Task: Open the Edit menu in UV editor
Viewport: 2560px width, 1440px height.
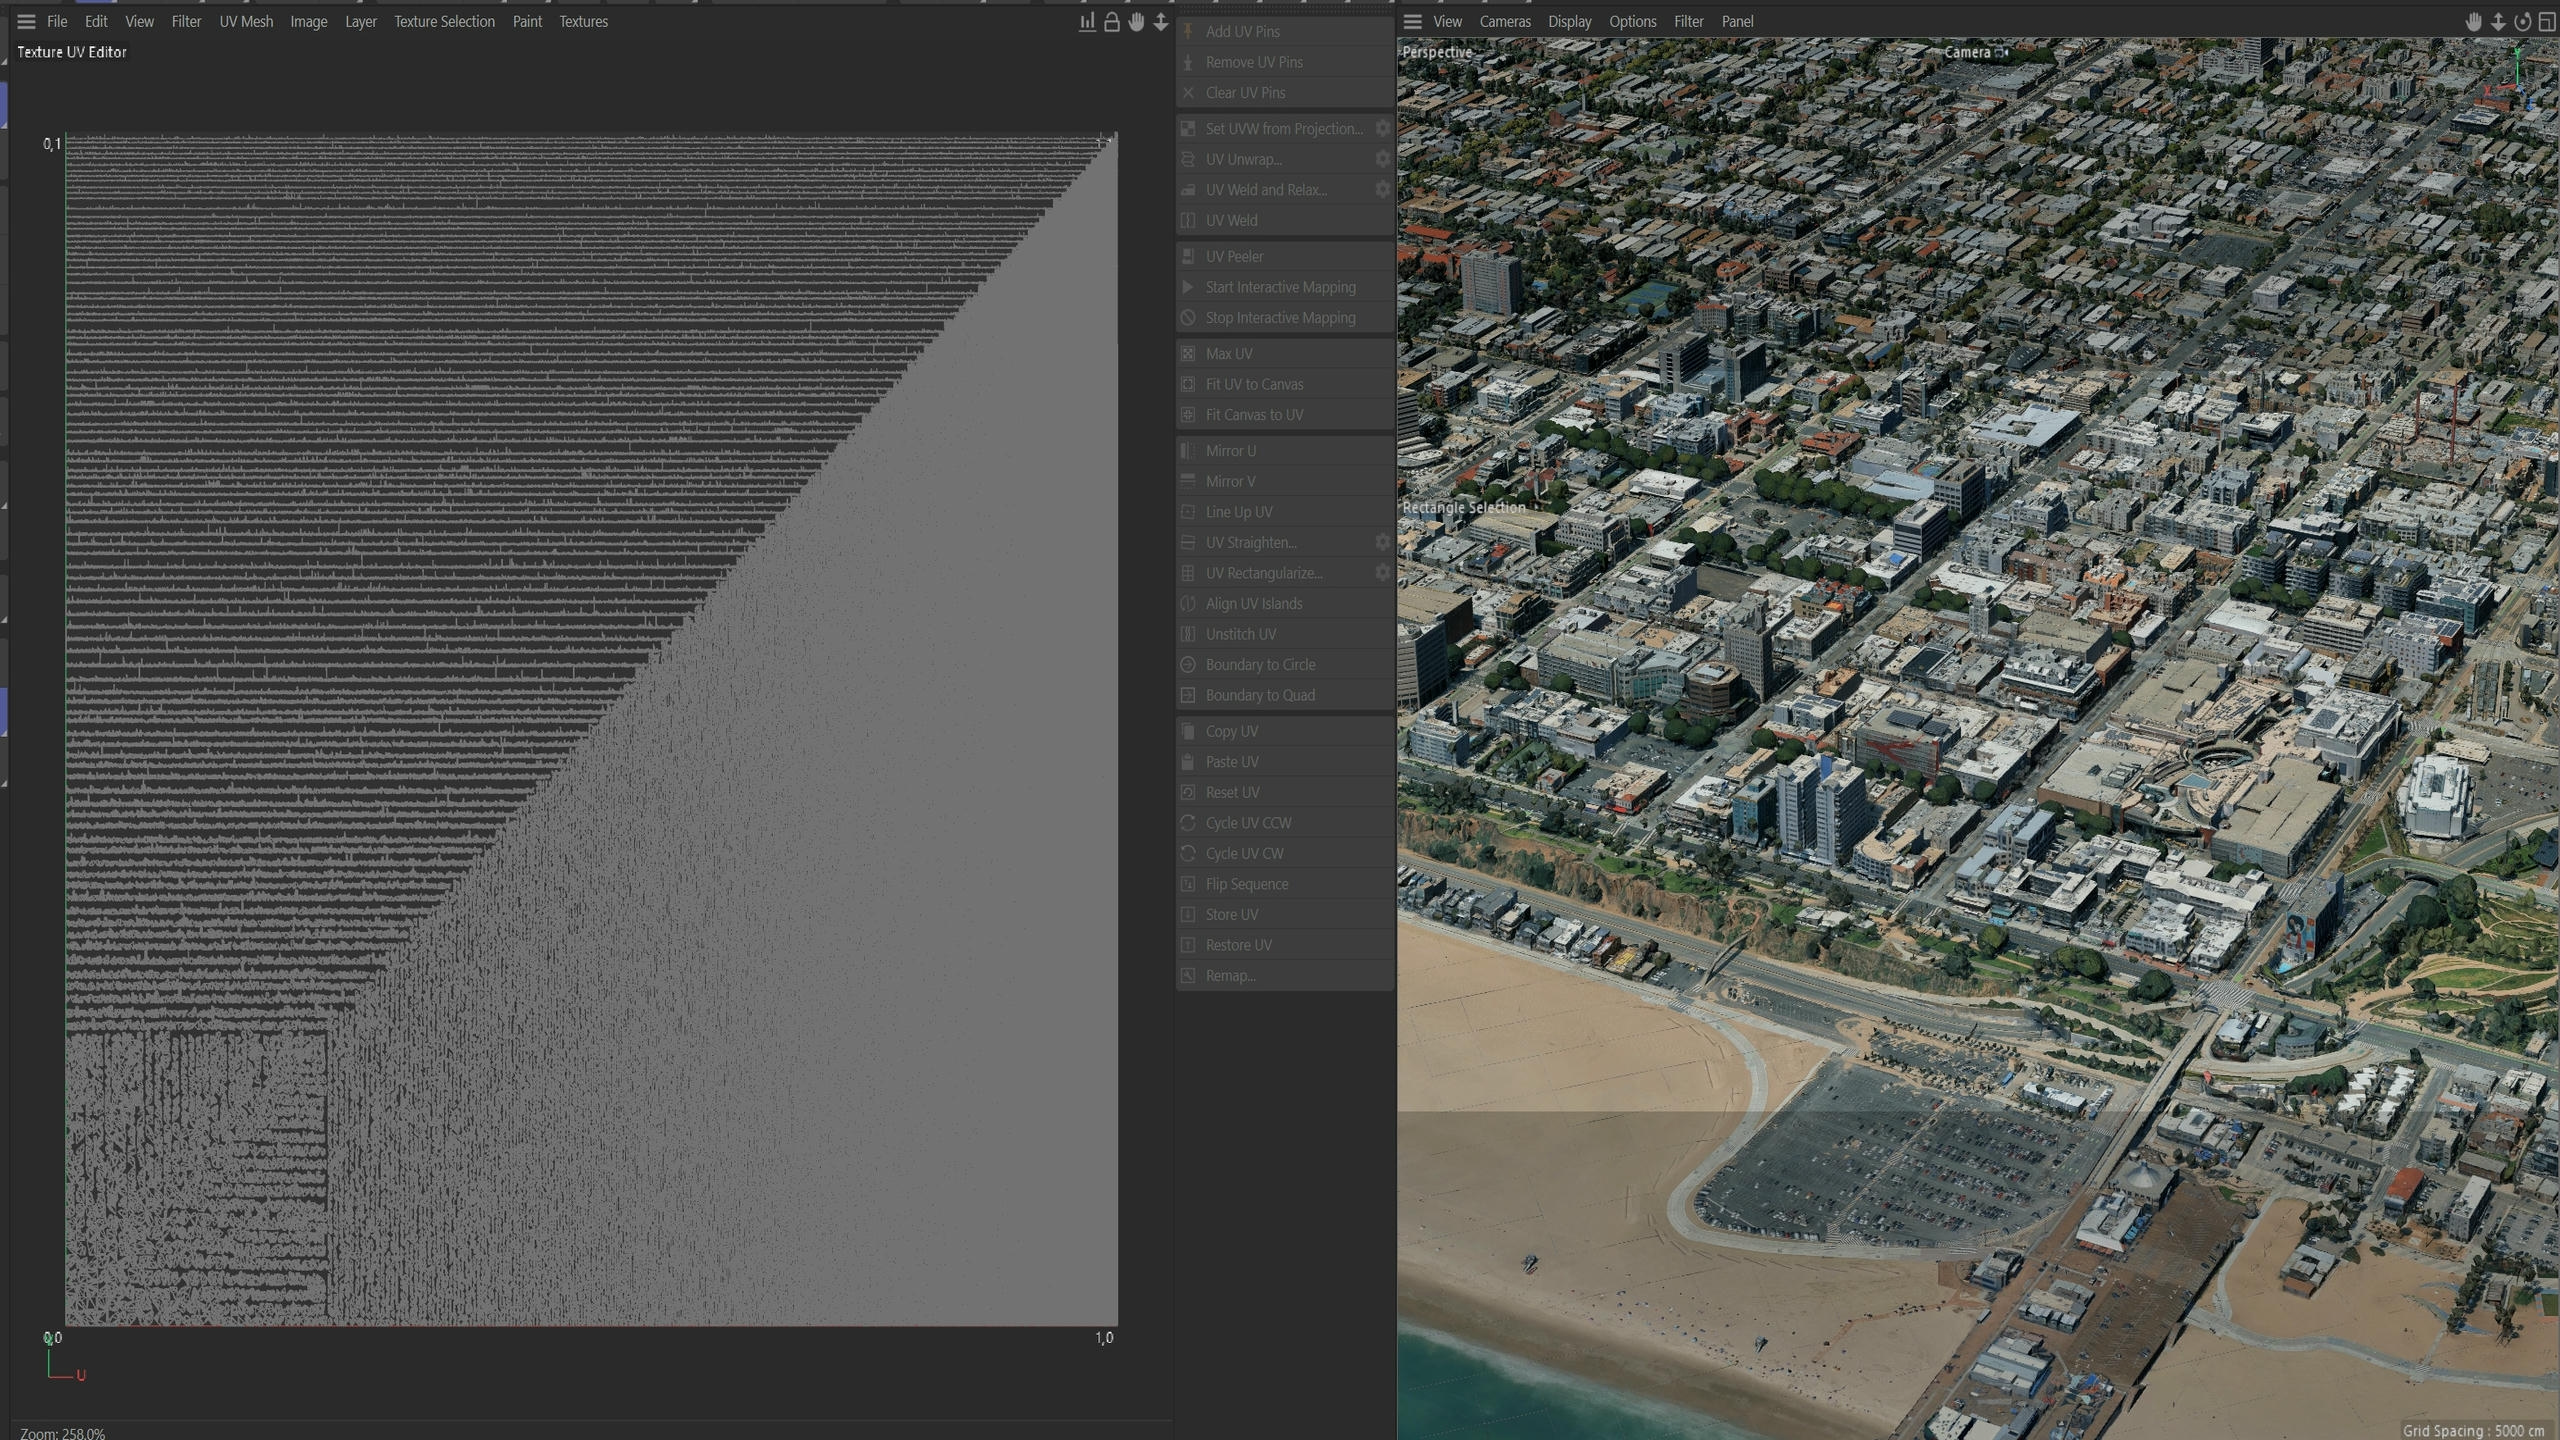Action: tap(96, 21)
